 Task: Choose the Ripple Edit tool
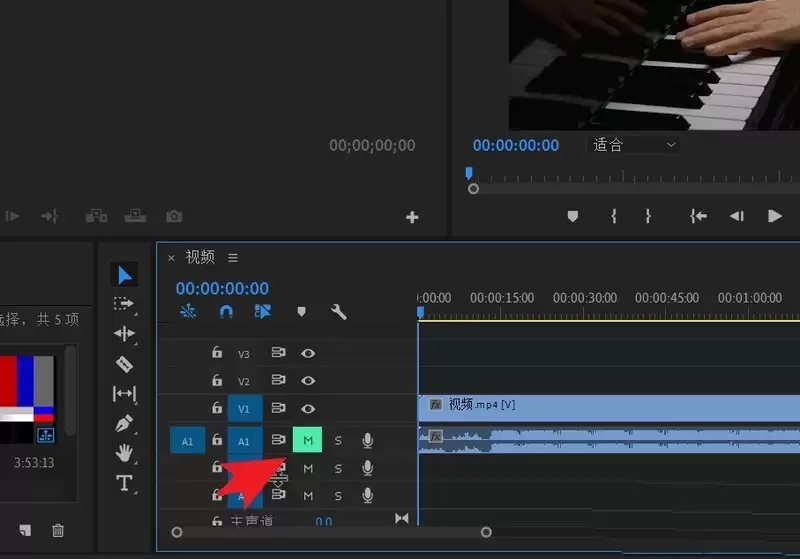point(124,333)
